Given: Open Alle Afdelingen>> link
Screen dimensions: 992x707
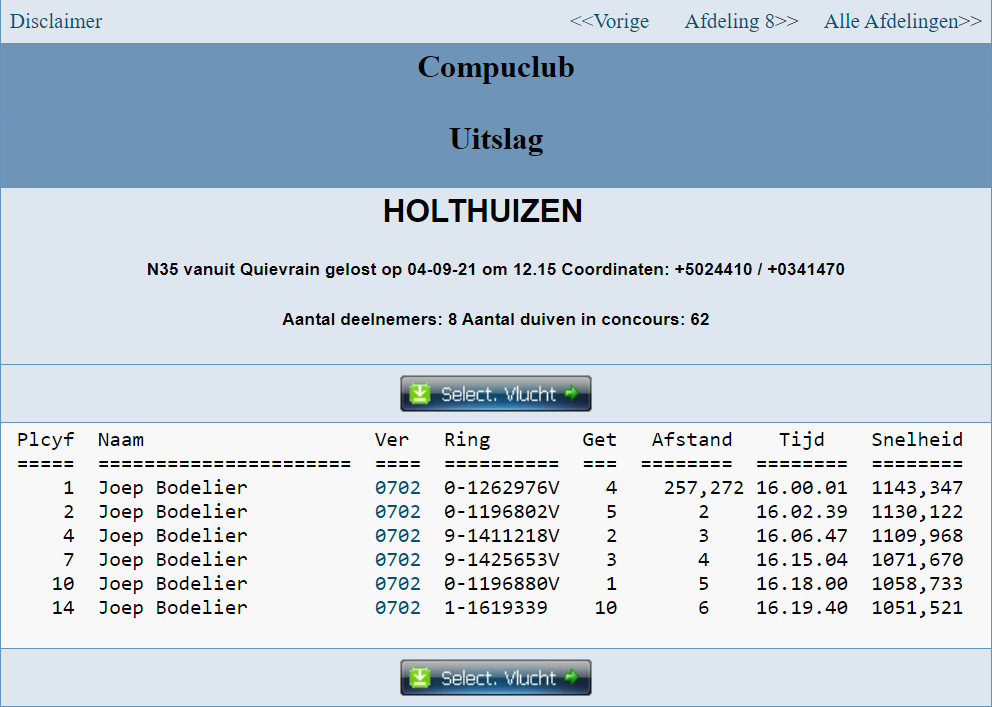Looking at the screenshot, I should tap(903, 21).
